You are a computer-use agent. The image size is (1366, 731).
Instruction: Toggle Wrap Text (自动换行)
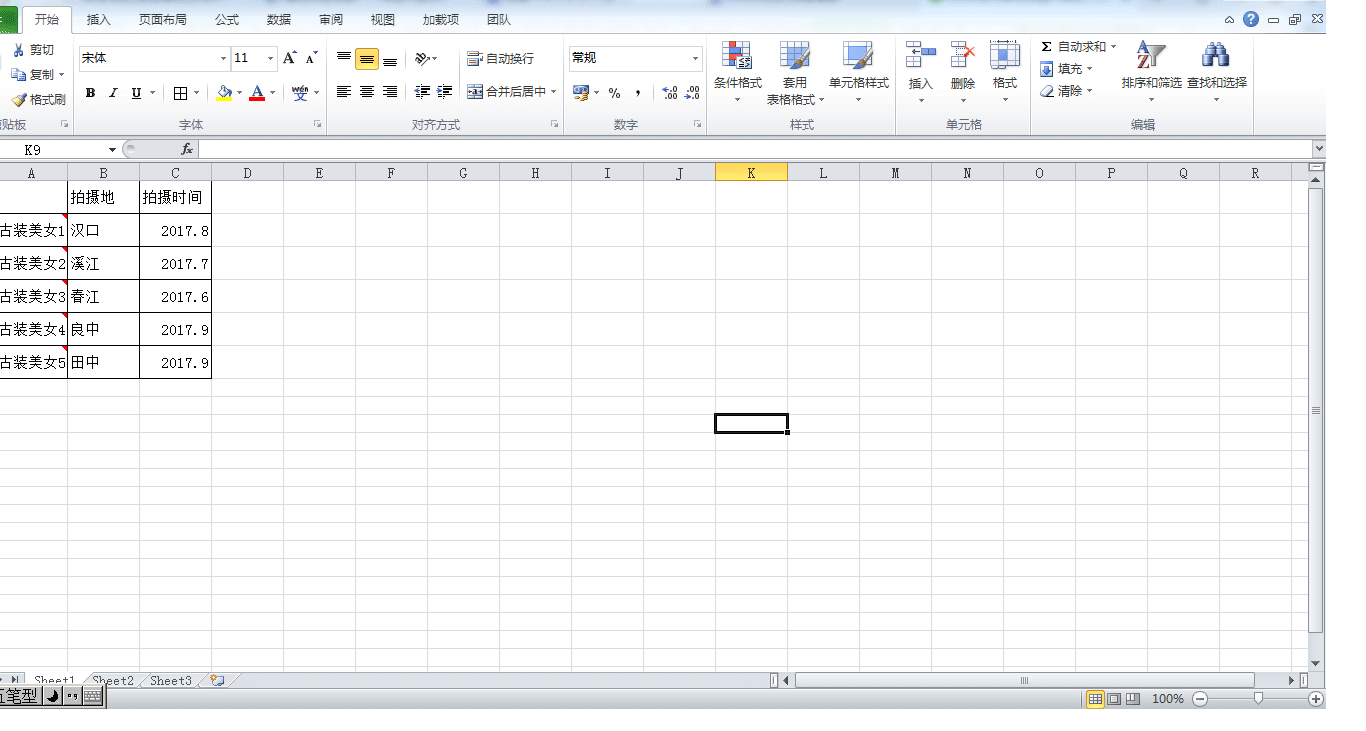(x=501, y=59)
